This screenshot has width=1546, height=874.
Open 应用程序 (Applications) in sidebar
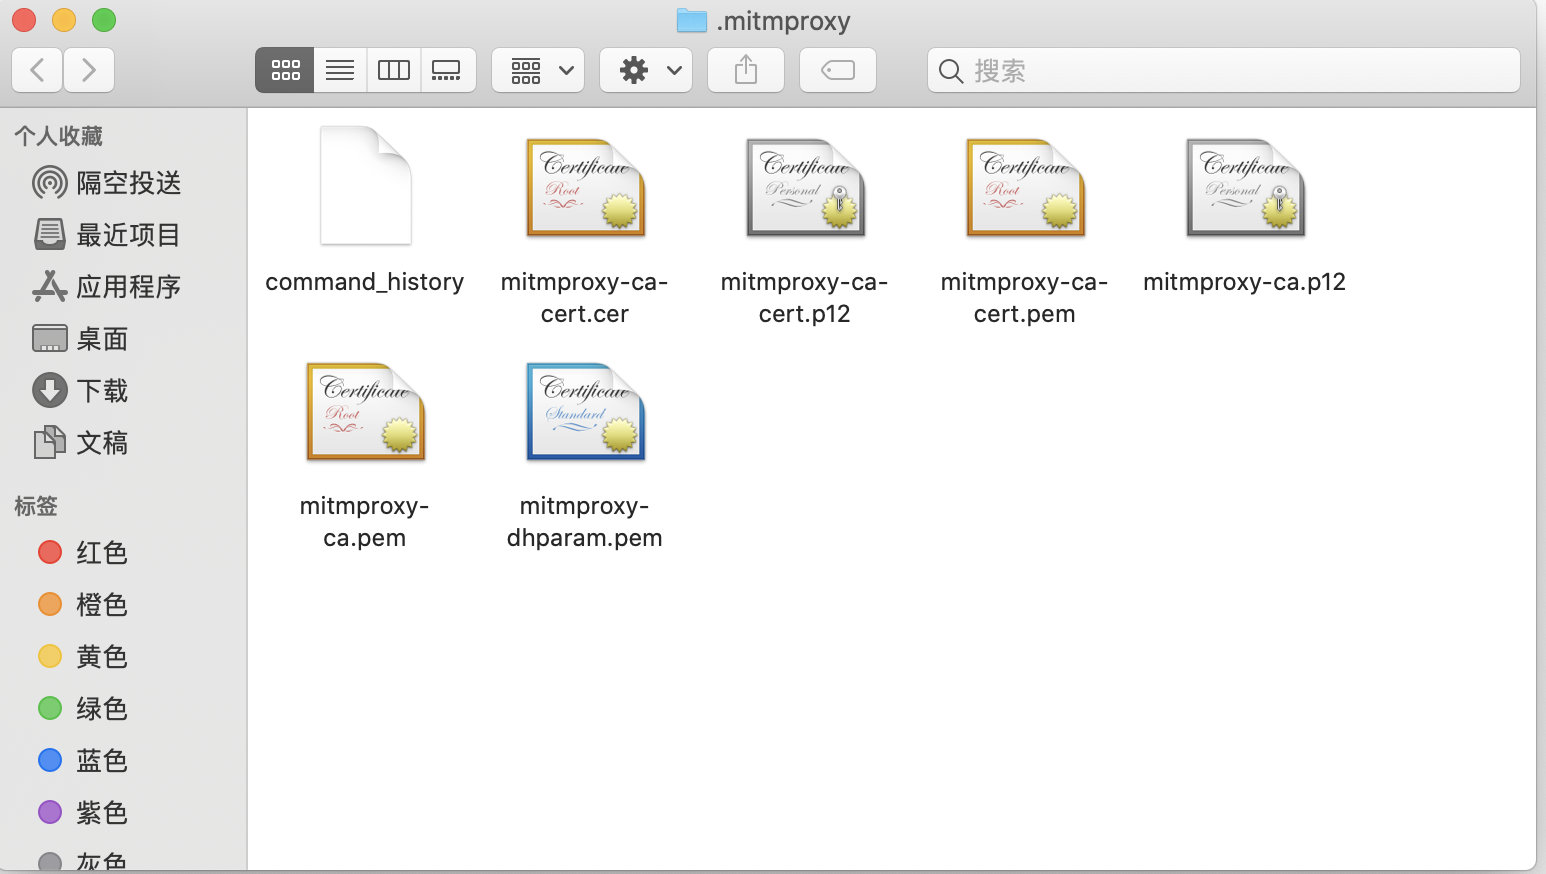coord(124,287)
